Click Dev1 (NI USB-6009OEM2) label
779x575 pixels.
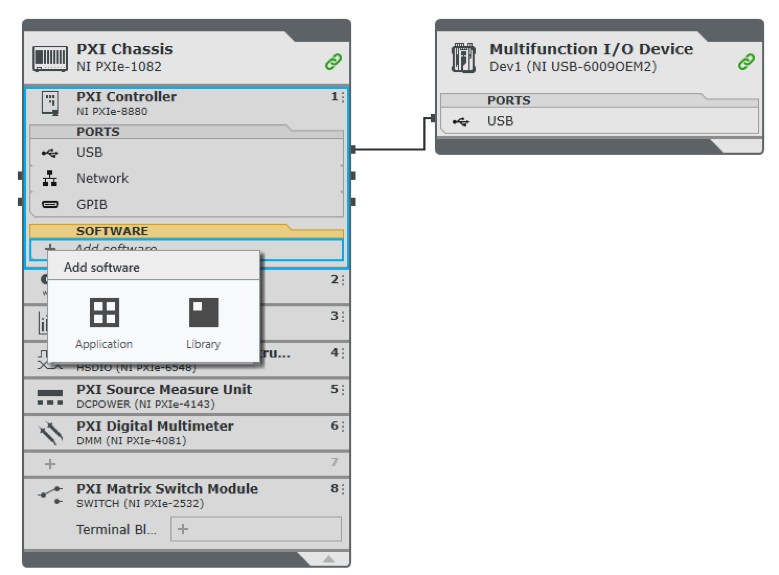[573, 67]
